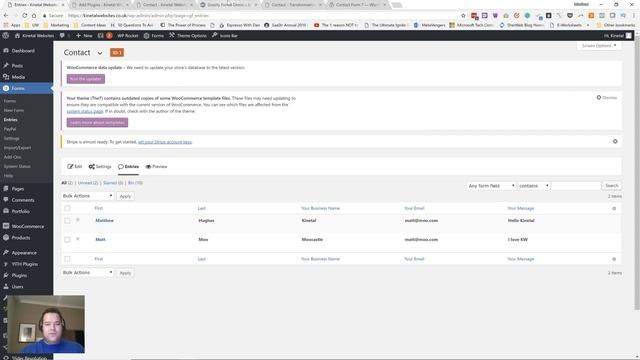The width and height of the screenshot is (640, 360).
Task: Open the top Bulk Actions dropdown
Action: pos(87,196)
